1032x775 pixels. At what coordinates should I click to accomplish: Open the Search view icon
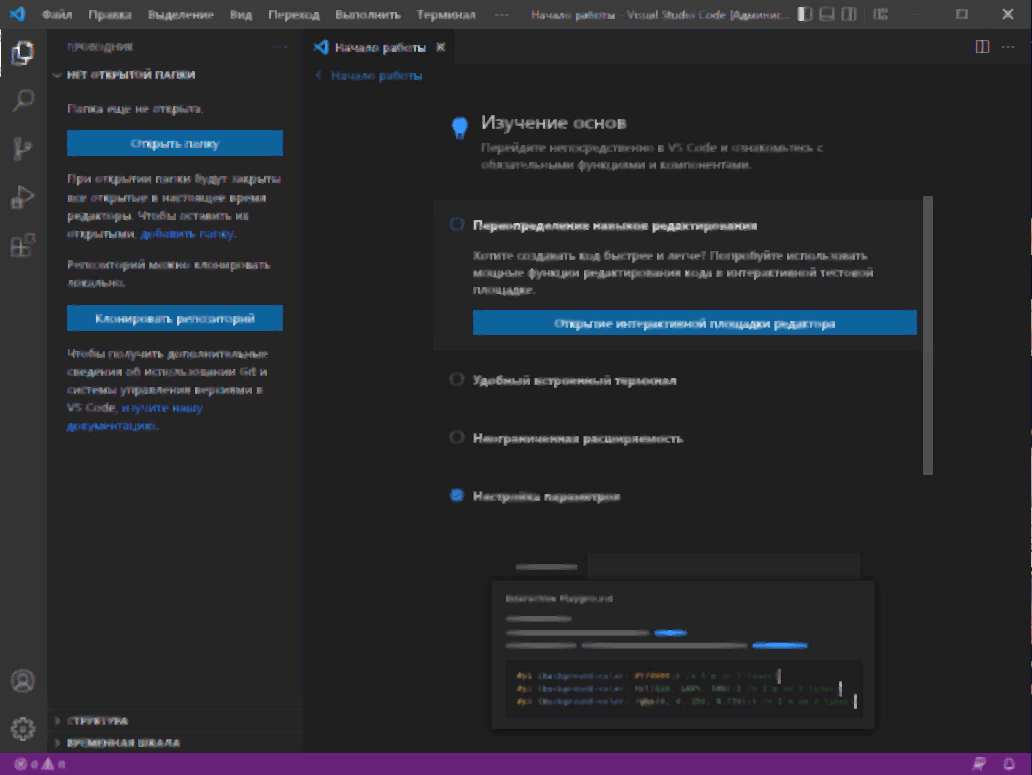point(23,100)
